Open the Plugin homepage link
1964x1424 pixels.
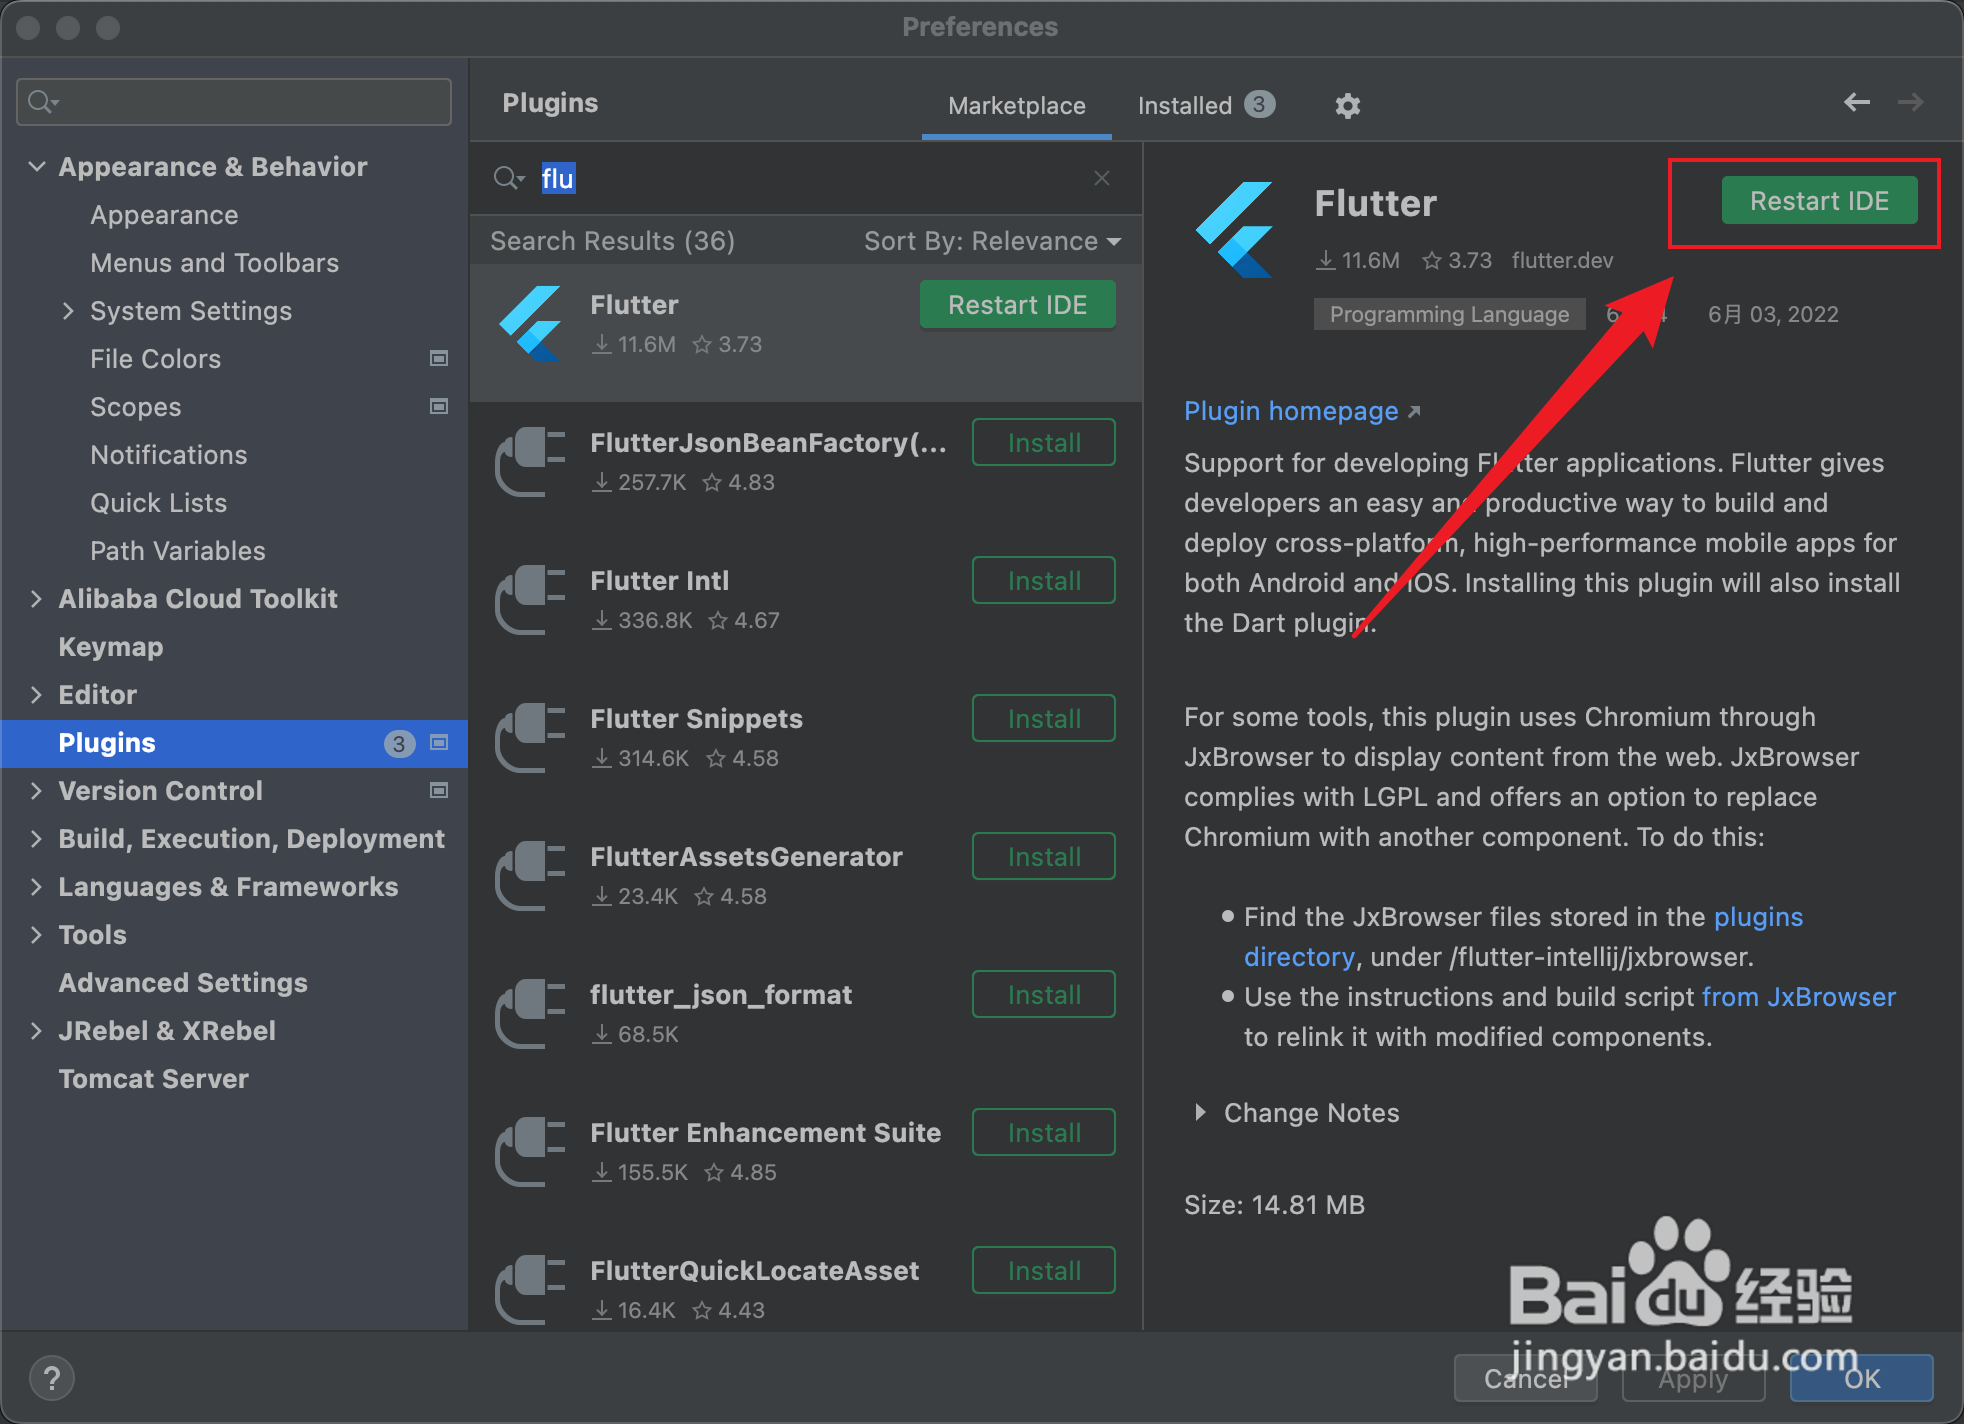[1291, 411]
